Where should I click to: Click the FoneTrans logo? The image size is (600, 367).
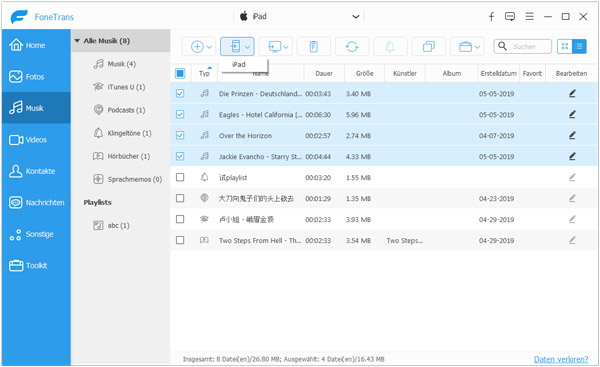point(42,16)
